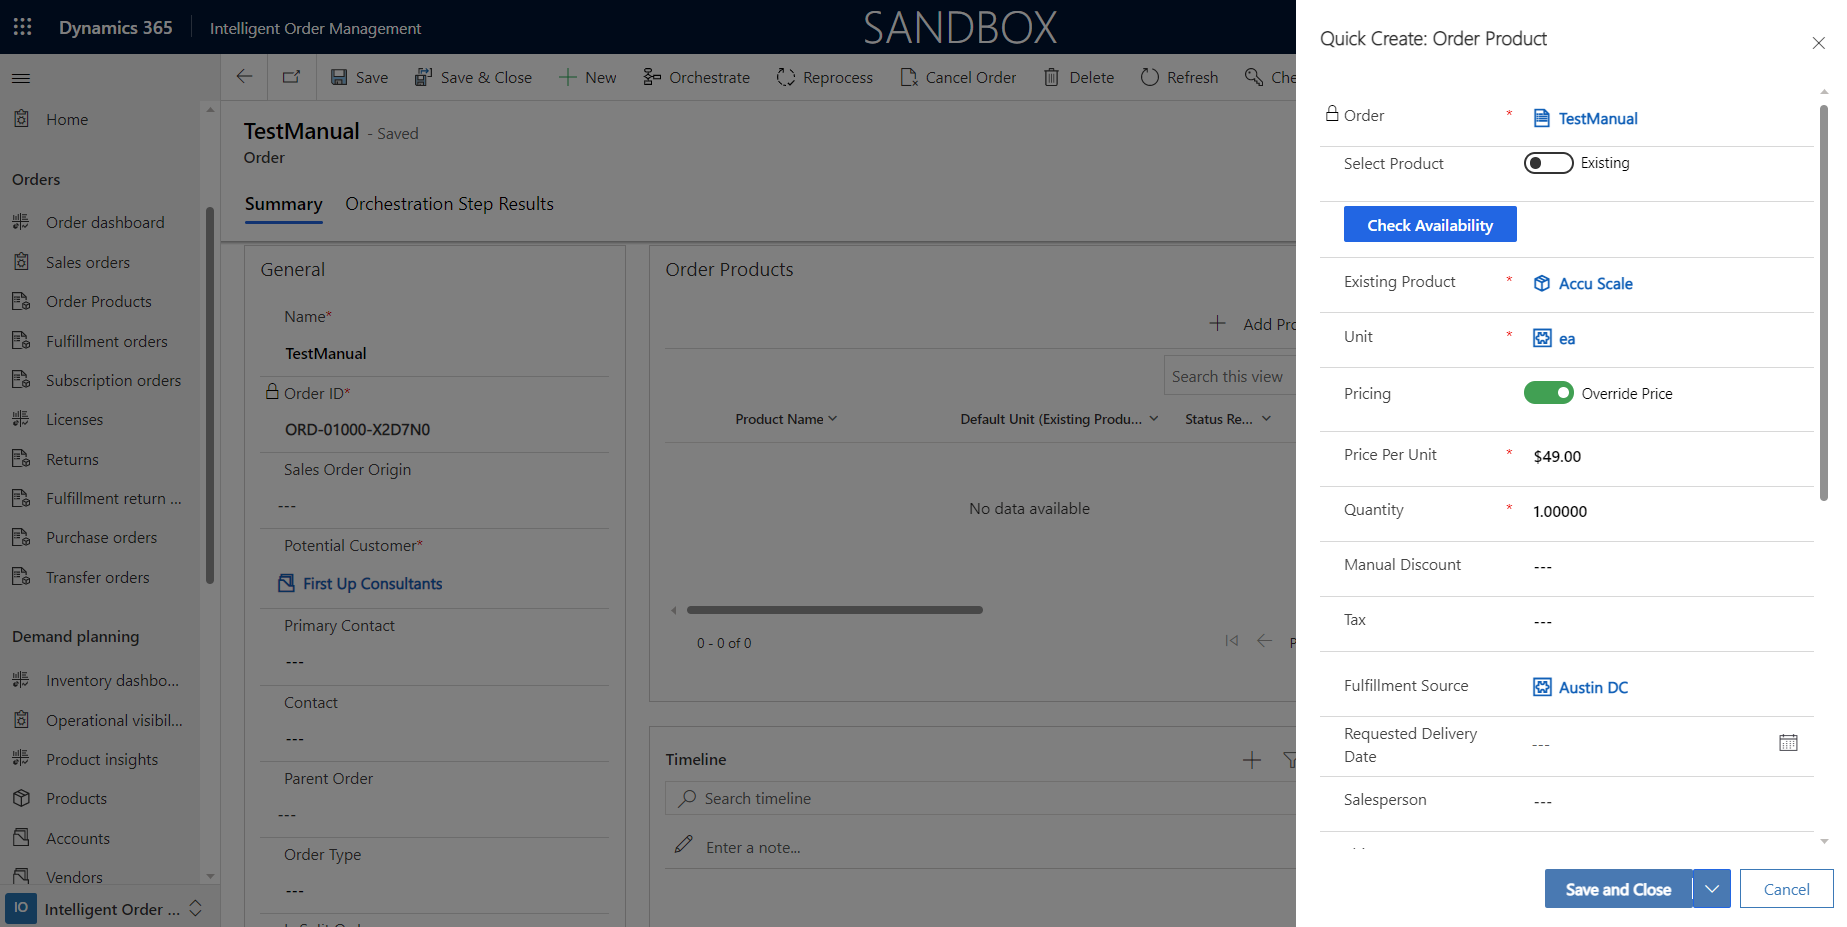Click the back arrow in command bar
The width and height of the screenshot is (1847, 927).
[244, 77]
